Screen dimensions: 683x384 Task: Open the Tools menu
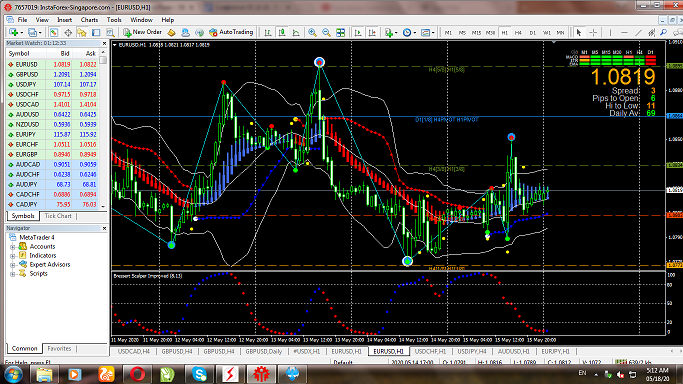coord(114,20)
